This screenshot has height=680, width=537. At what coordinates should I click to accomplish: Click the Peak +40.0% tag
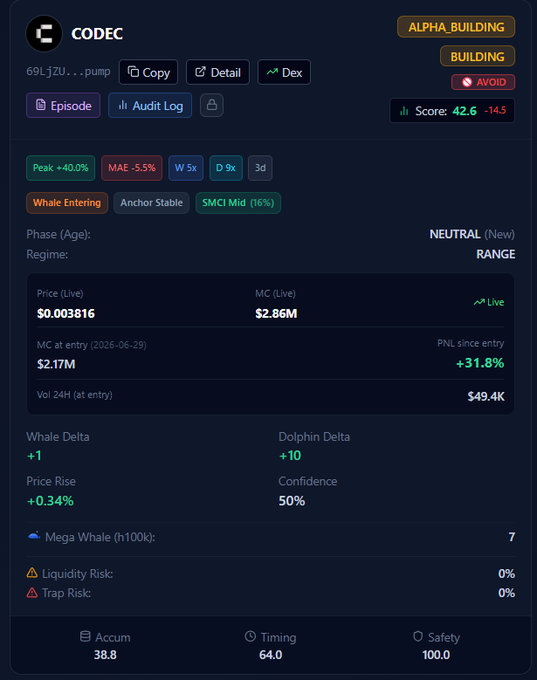point(61,168)
